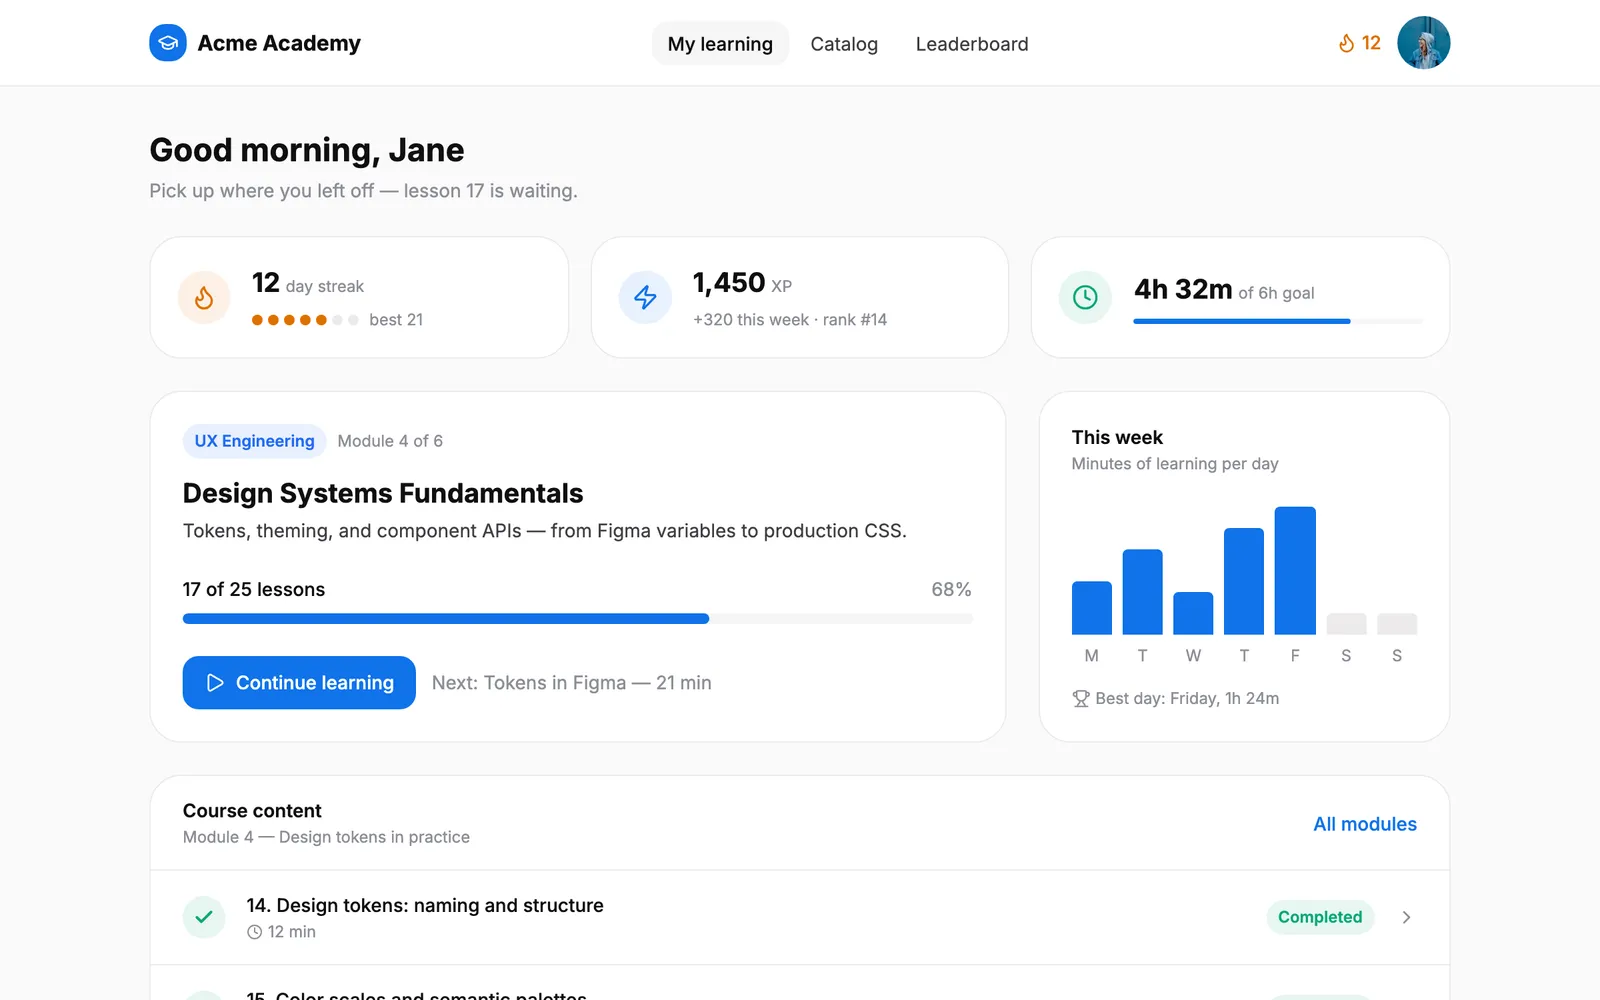Viewport: 1600px width, 1000px height.
Task: Click the flame icon in streak card
Action: coord(204,298)
